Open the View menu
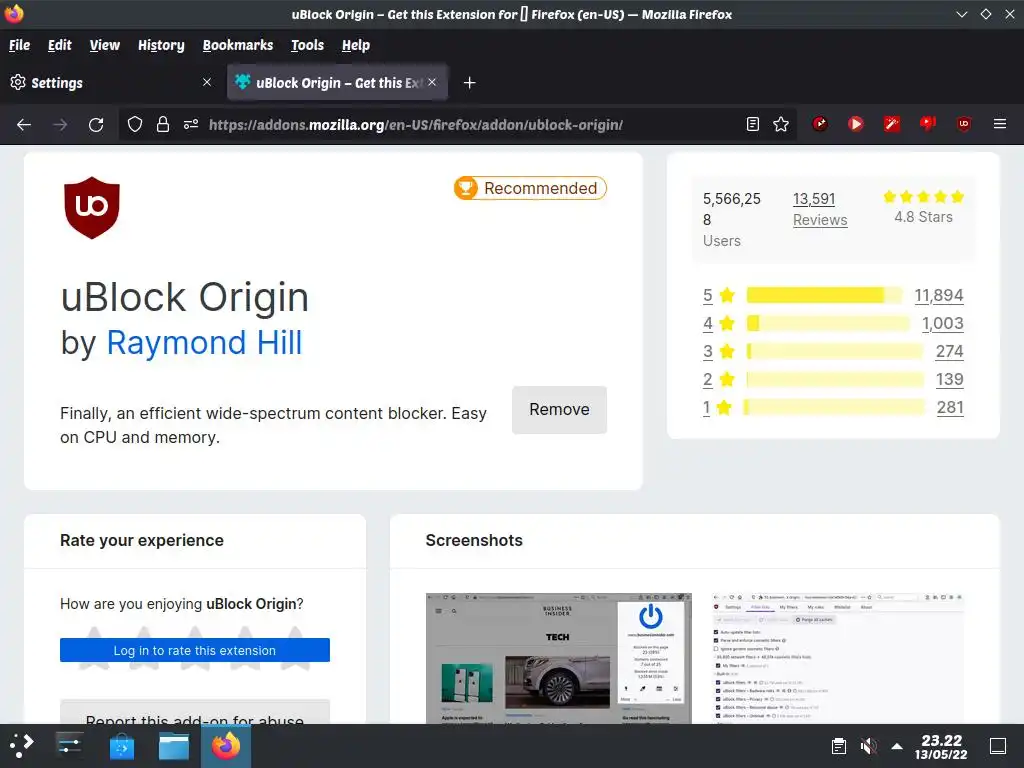Viewport: 1024px width, 768px height. (104, 45)
